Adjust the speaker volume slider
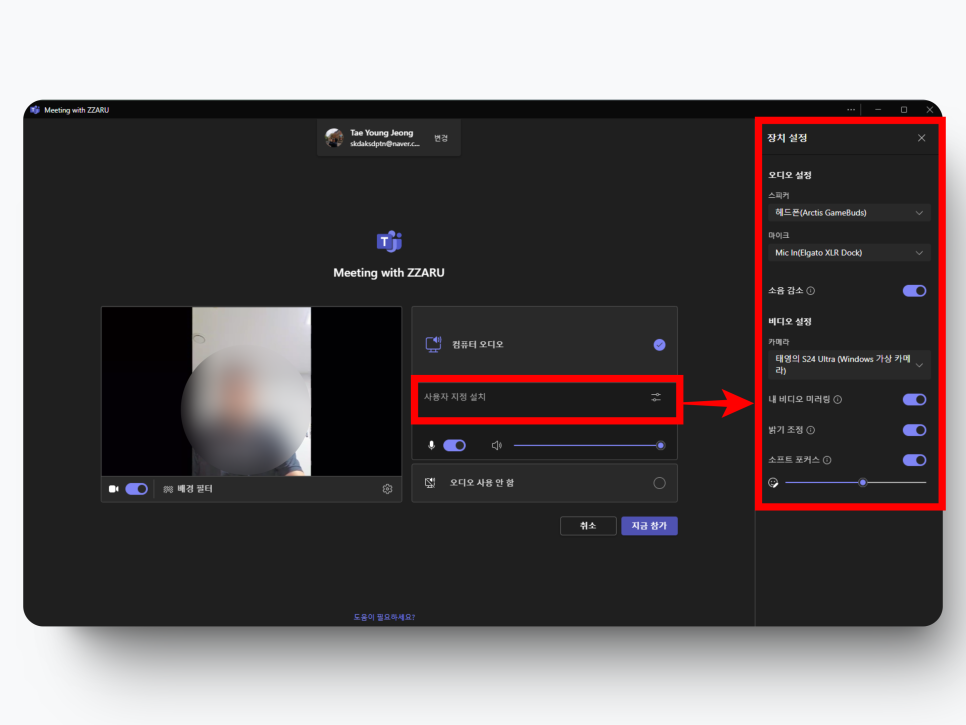Screen dimensions: 966x725 tap(588, 445)
